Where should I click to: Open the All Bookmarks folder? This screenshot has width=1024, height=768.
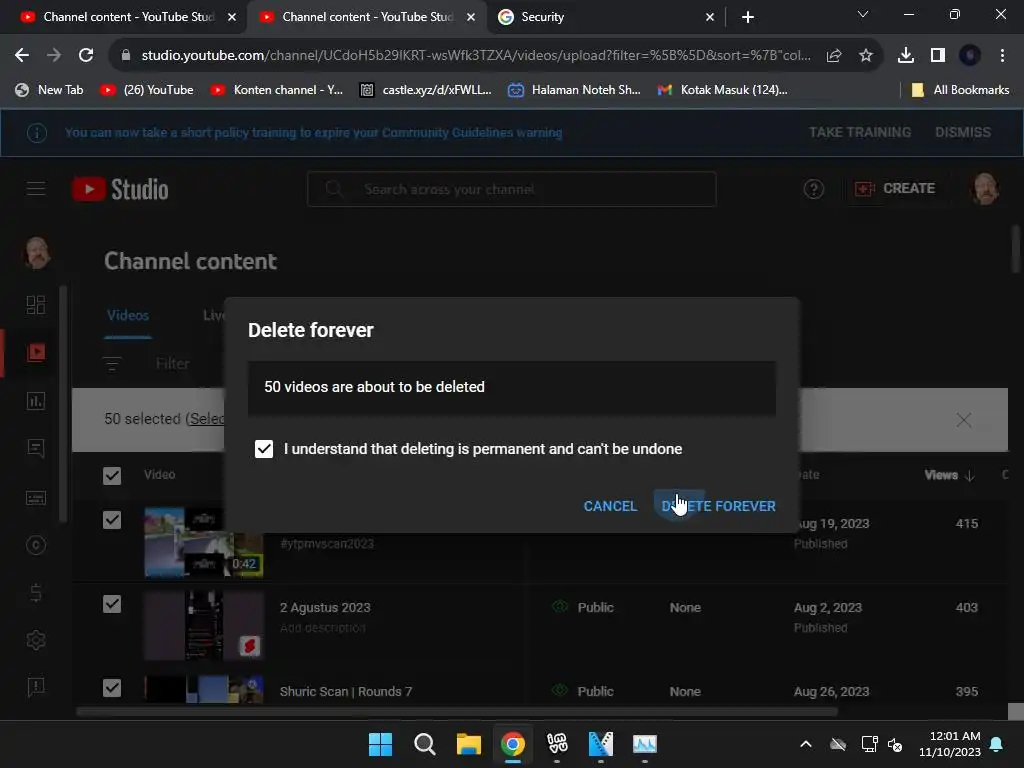960,90
